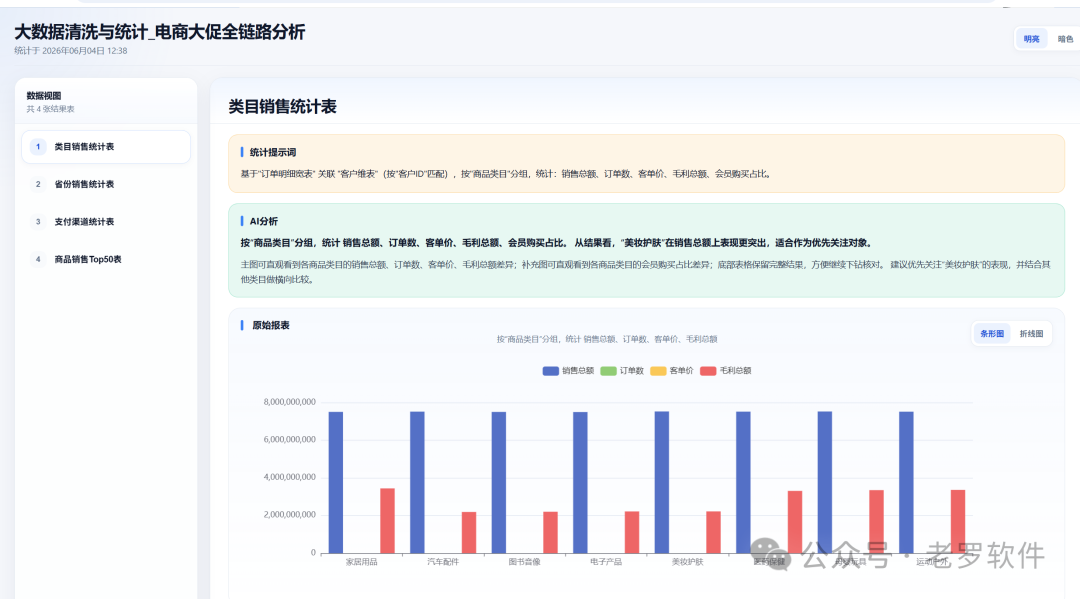The height and width of the screenshot is (599, 1080).
Task: Click the 统计提示词 section heading
Action: [x=273, y=152]
